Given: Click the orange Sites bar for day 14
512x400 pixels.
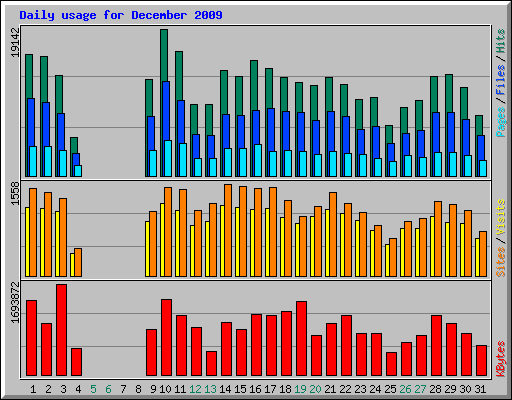Looking at the screenshot, I should [228, 230].
